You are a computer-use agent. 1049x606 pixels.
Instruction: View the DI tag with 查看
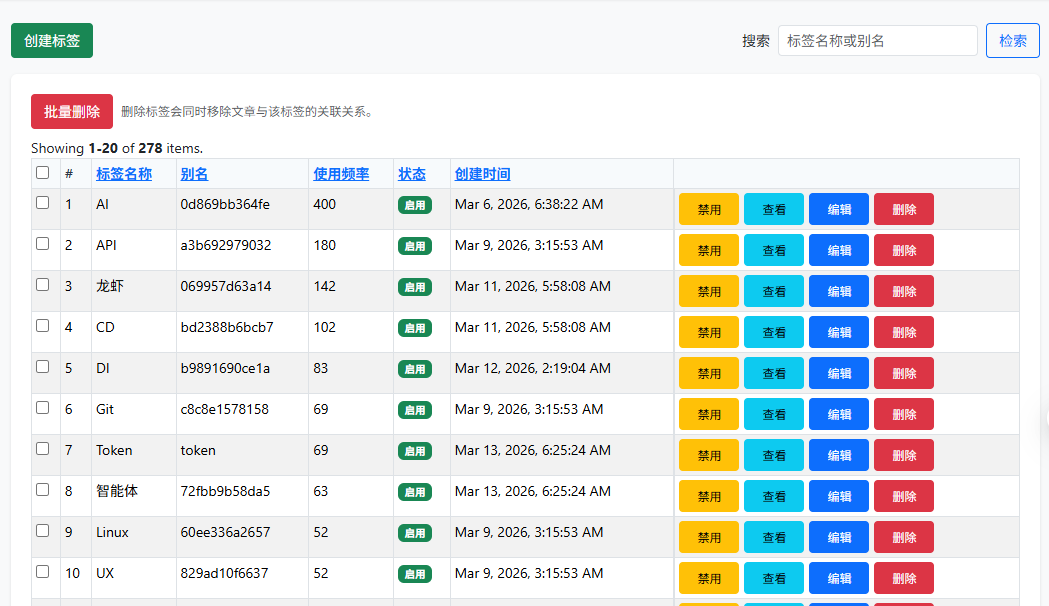pyautogui.click(x=774, y=373)
